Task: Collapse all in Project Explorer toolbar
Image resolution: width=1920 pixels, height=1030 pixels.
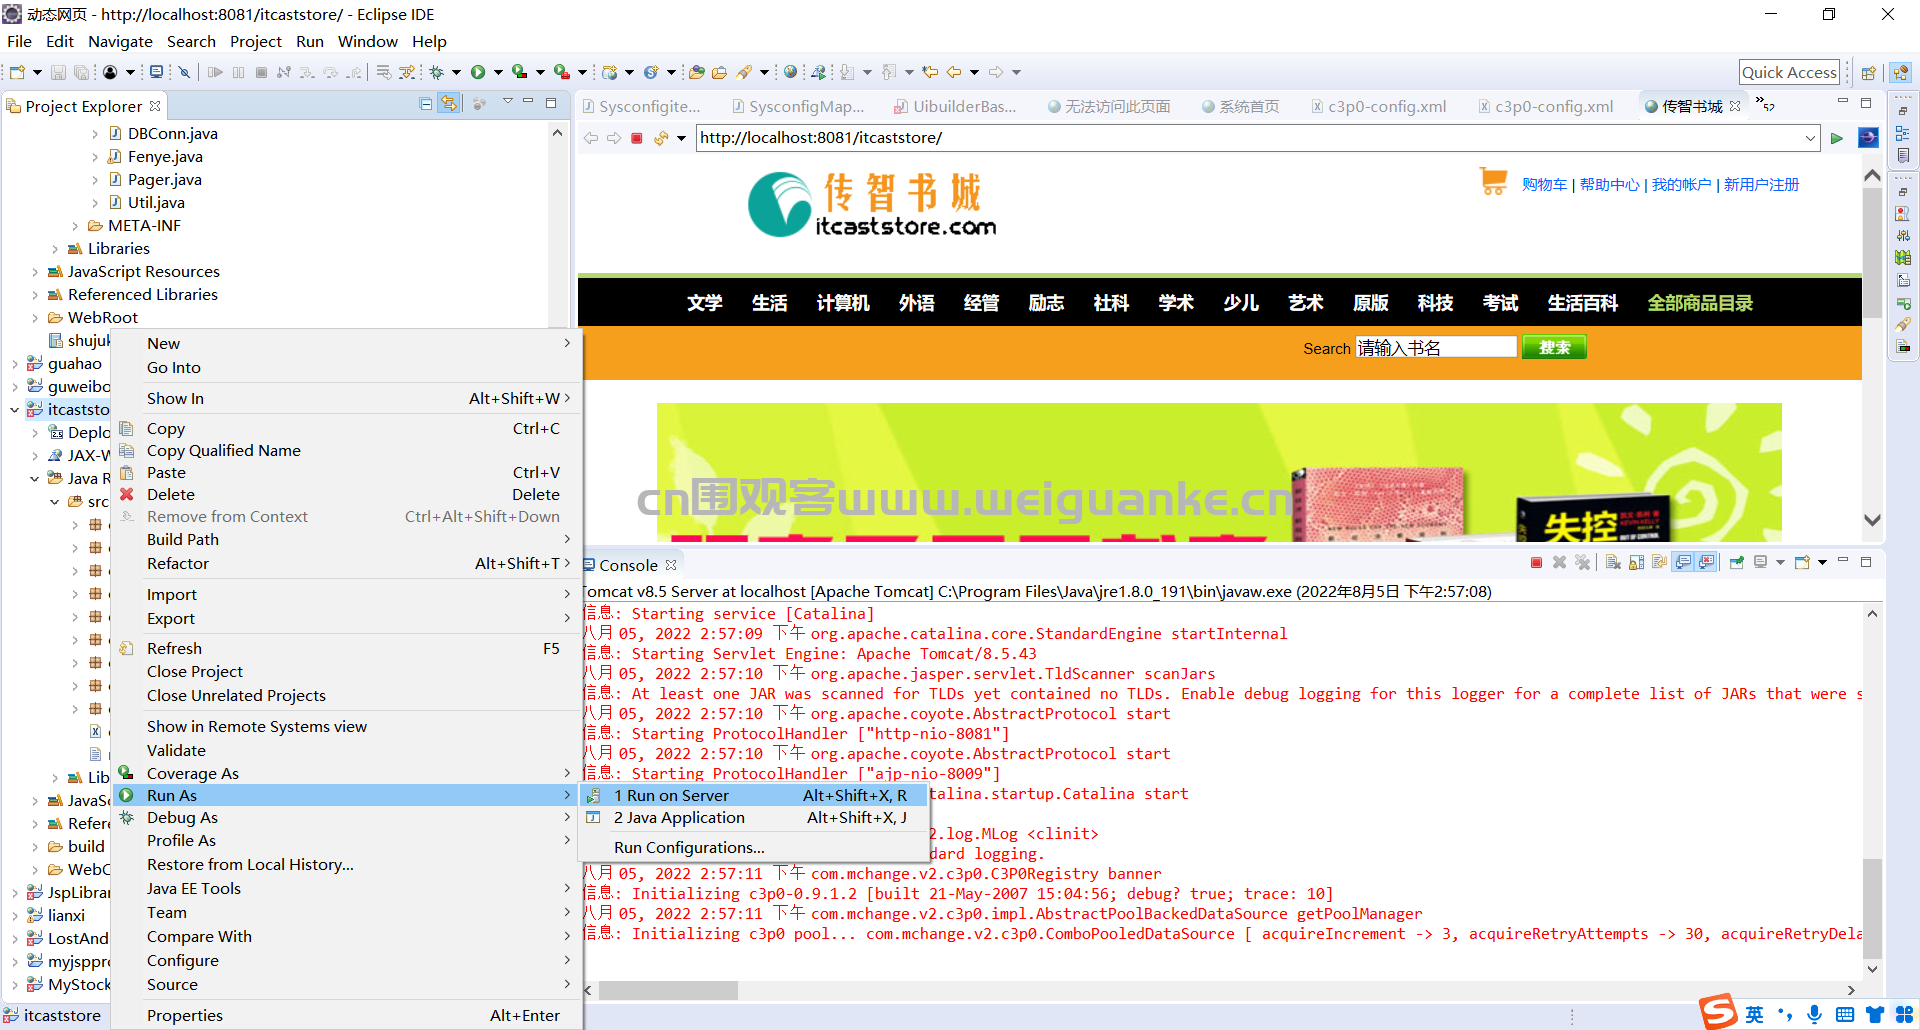Action: coord(426,104)
